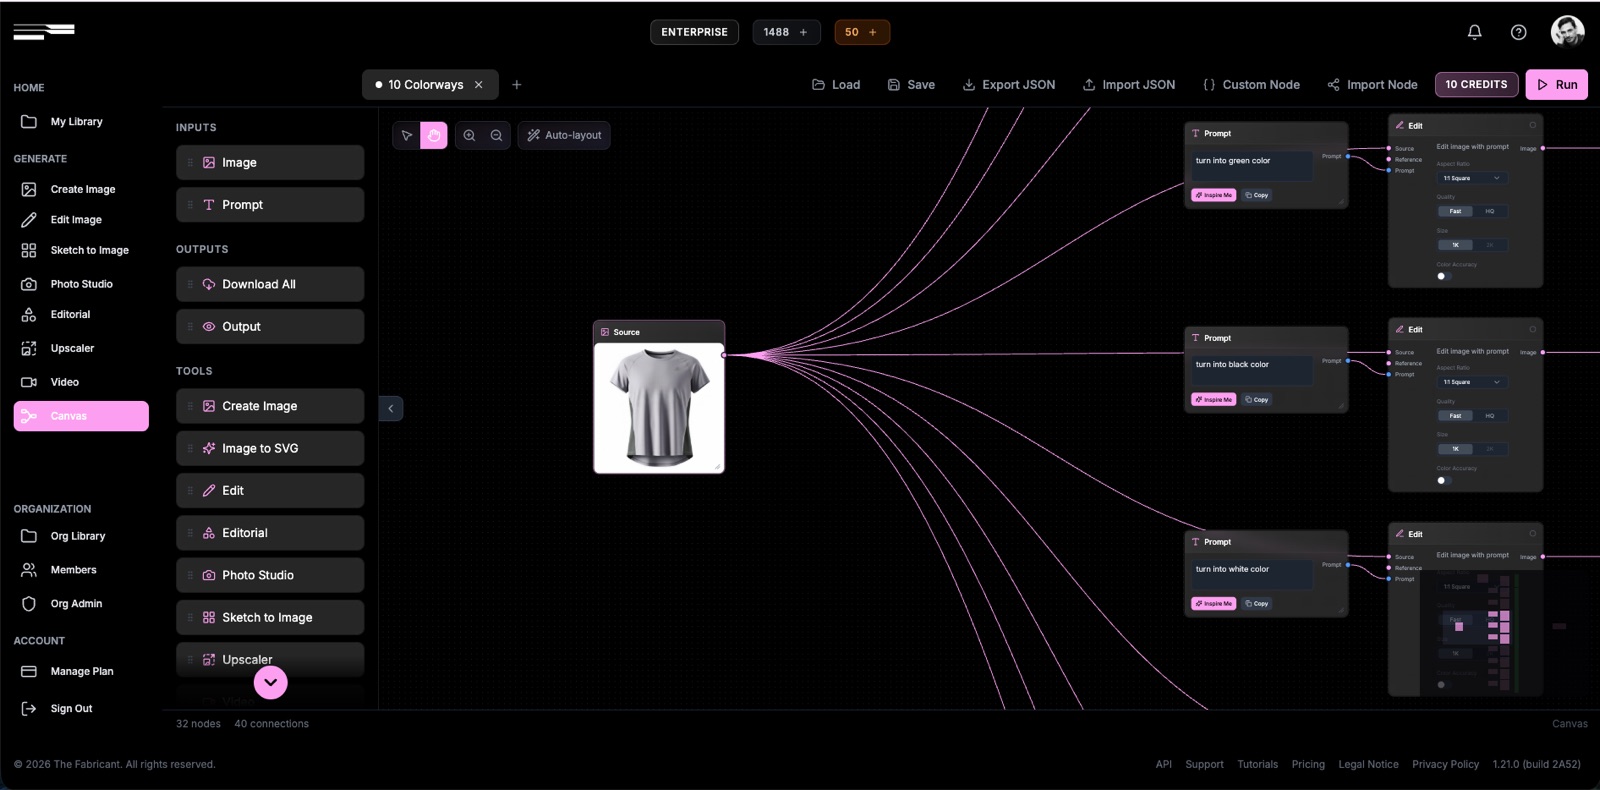Click Export JSON
Image resolution: width=1600 pixels, height=790 pixels.
(1008, 85)
